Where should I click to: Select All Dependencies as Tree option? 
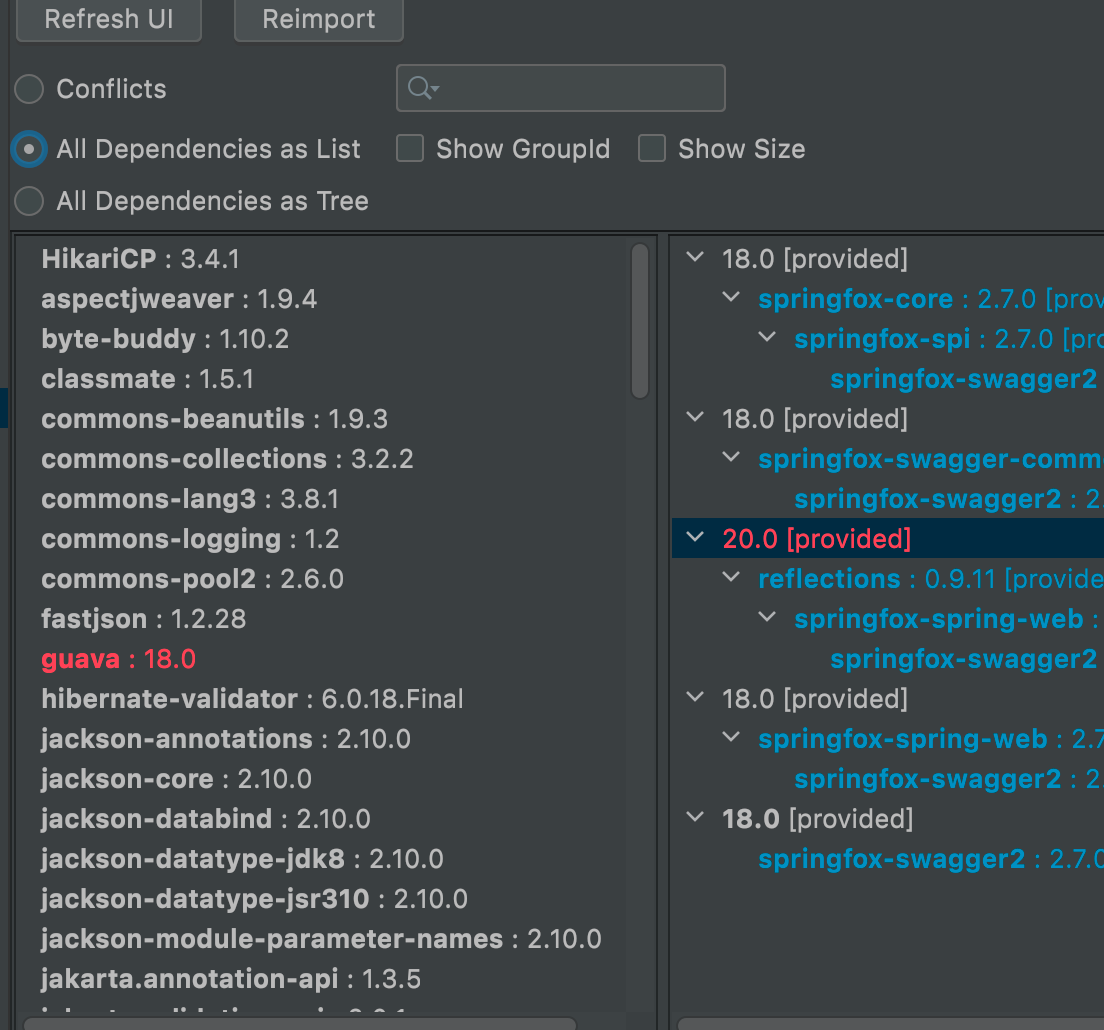coord(30,201)
